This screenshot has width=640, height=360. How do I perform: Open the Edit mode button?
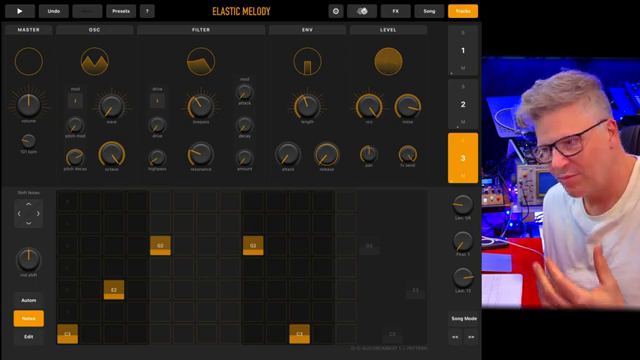point(29,337)
